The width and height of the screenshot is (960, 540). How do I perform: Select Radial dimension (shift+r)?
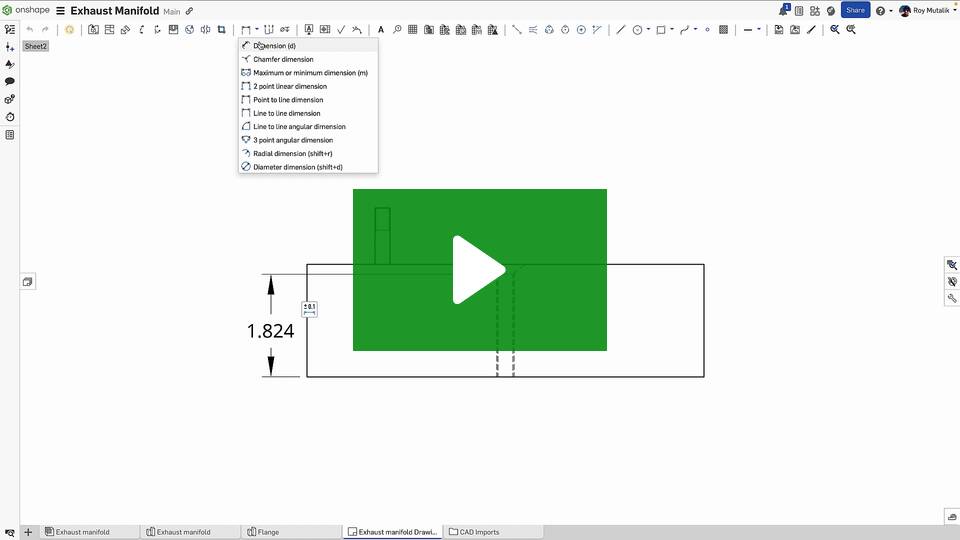pyautogui.click(x=308, y=154)
